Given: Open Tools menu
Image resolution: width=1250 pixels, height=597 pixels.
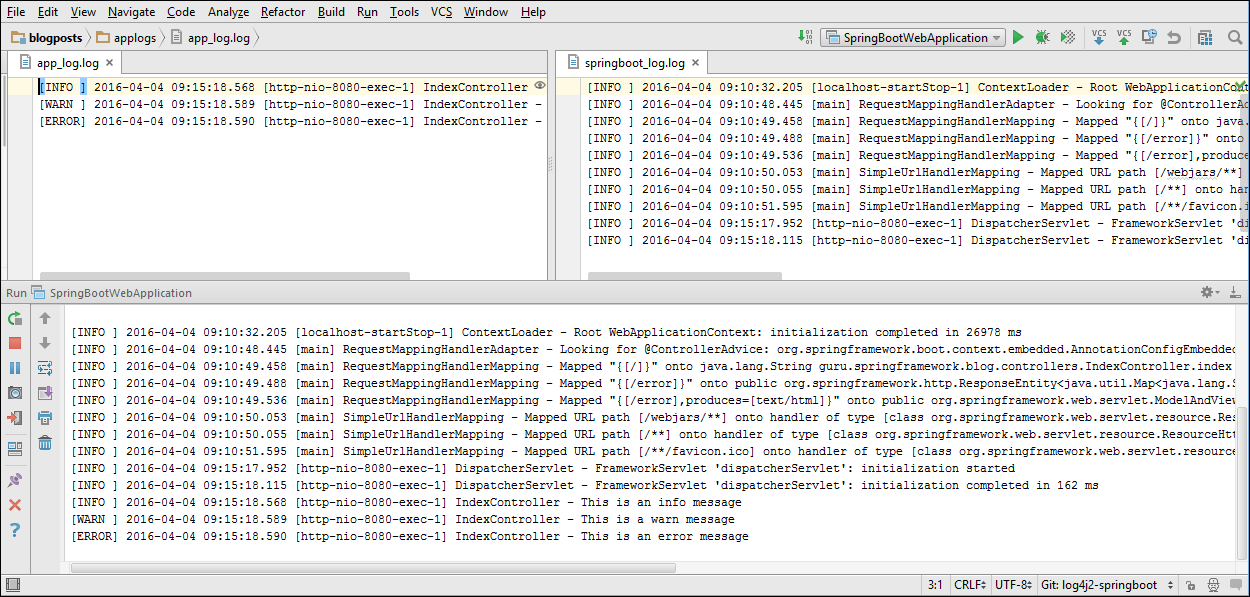Looking at the screenshot, I should point(405,12).
